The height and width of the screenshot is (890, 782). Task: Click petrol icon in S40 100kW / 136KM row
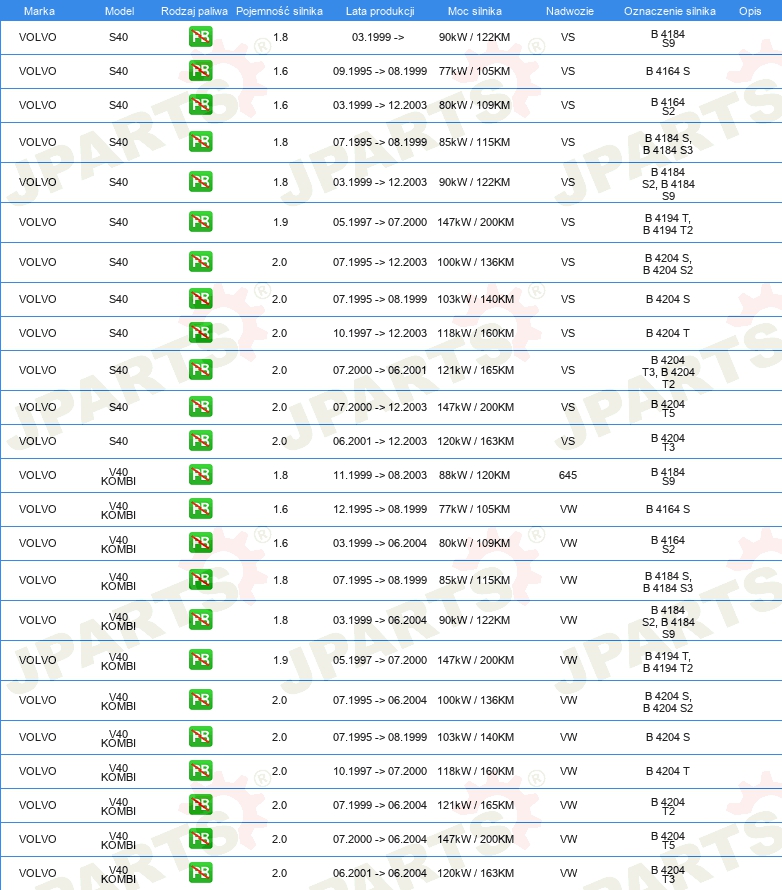pyautogui.click(x=201, y=262)
